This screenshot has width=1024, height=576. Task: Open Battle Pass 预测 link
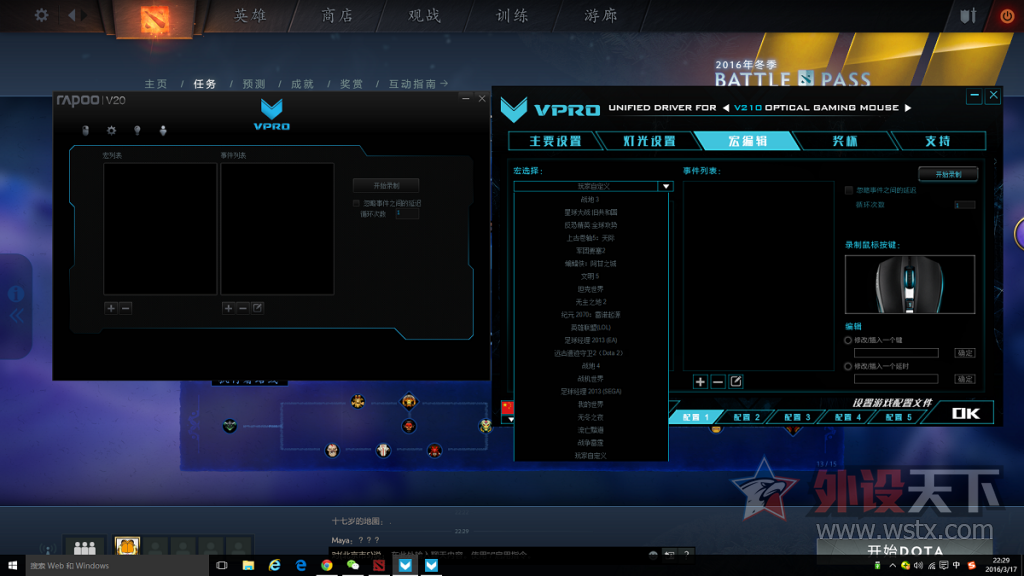[254, 84]
